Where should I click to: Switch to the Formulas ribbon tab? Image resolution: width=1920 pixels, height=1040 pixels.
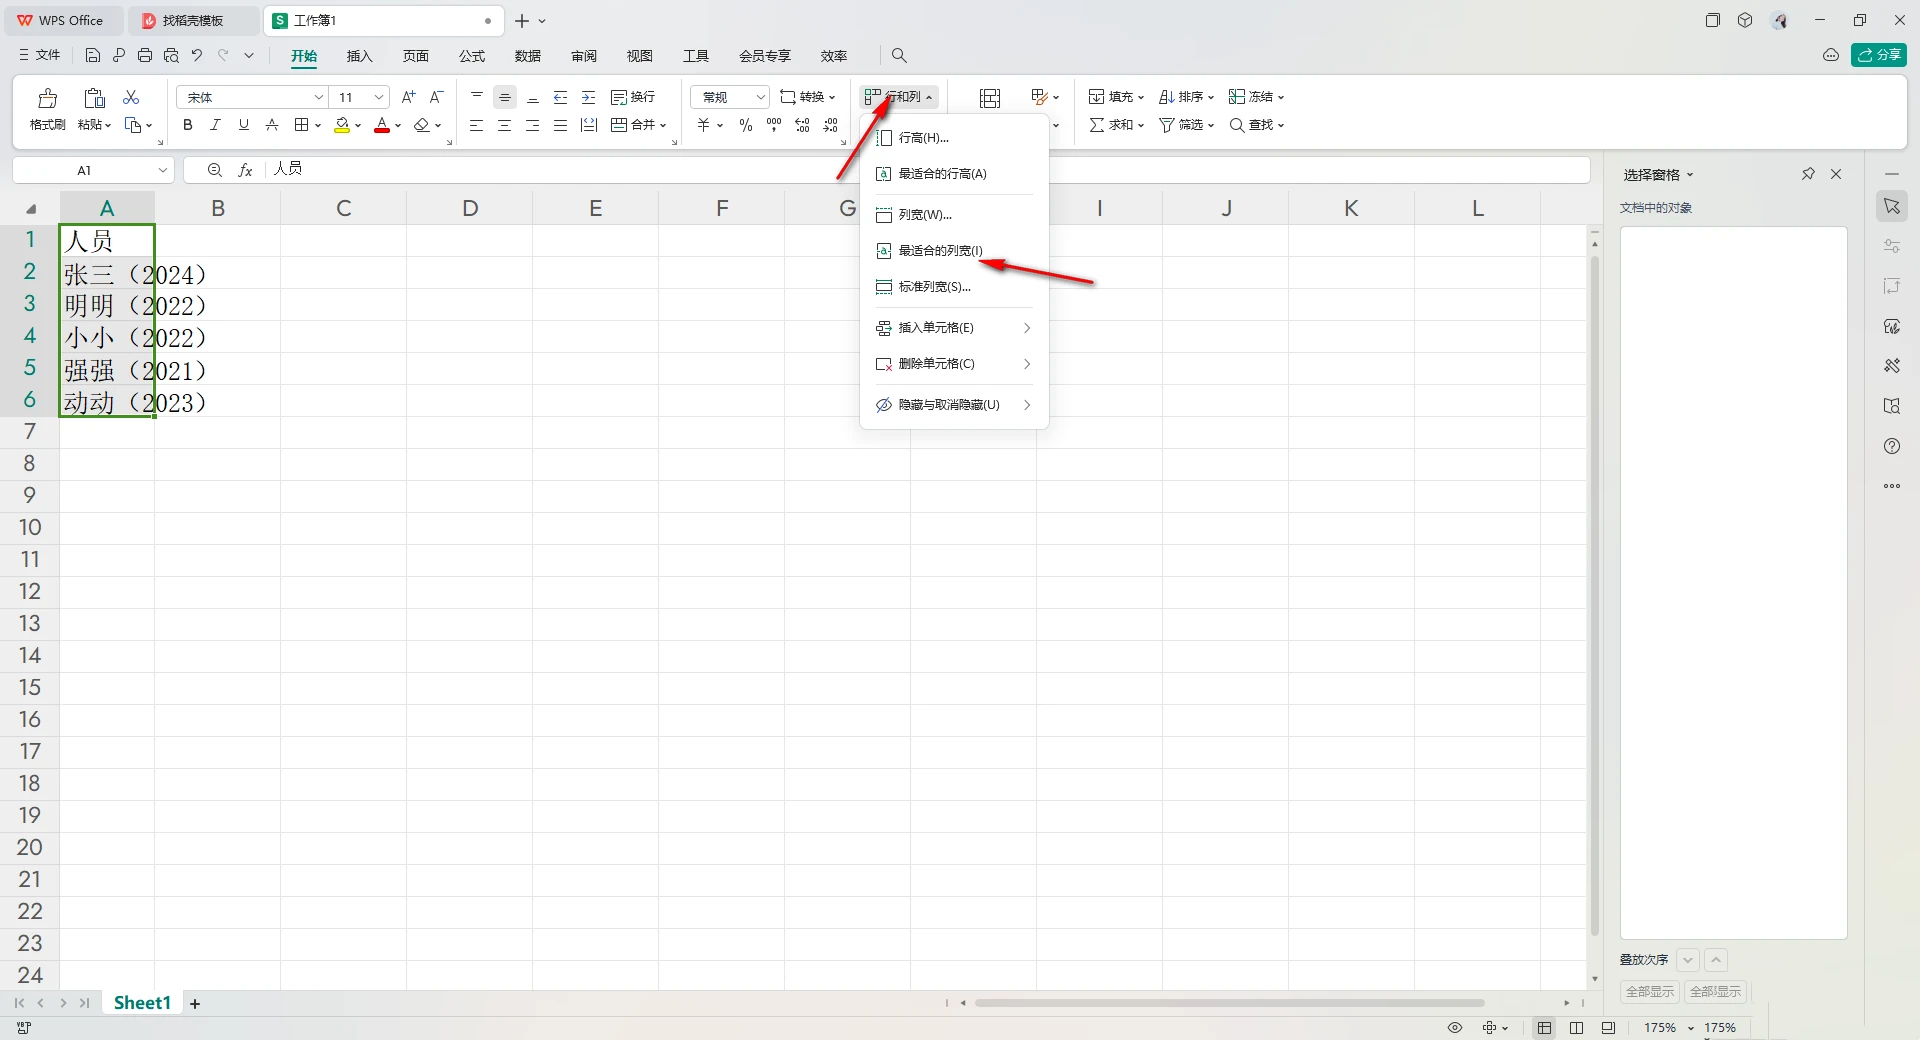(472, 56)
